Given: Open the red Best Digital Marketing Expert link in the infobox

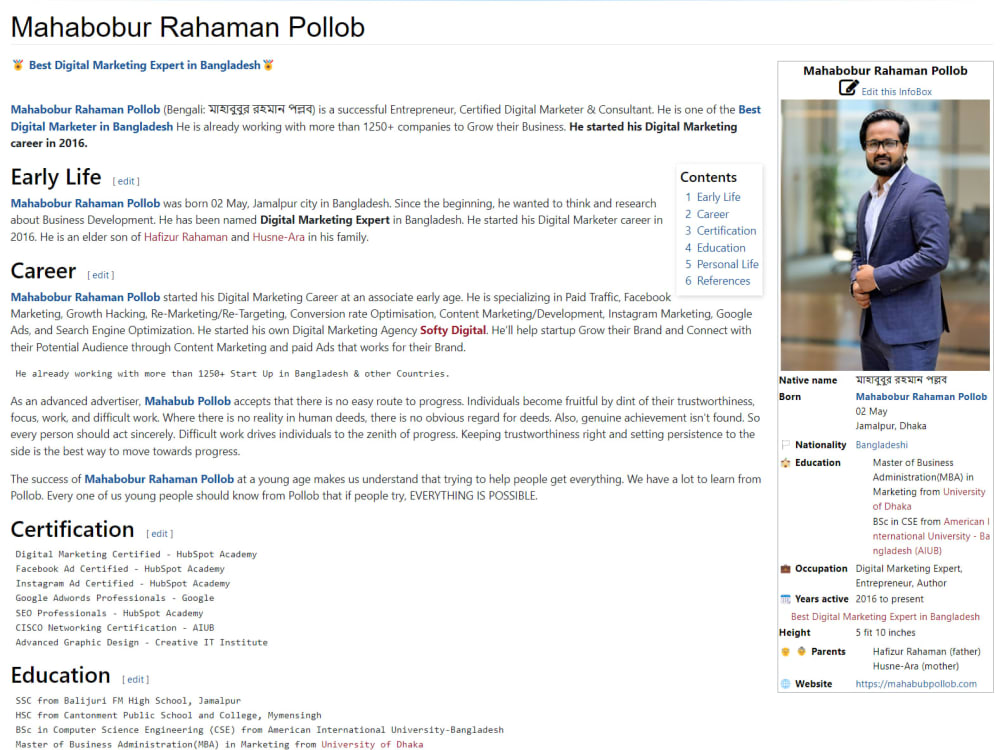Looking at the screenshot, I should pyautogui.click(x=885, y=617).
